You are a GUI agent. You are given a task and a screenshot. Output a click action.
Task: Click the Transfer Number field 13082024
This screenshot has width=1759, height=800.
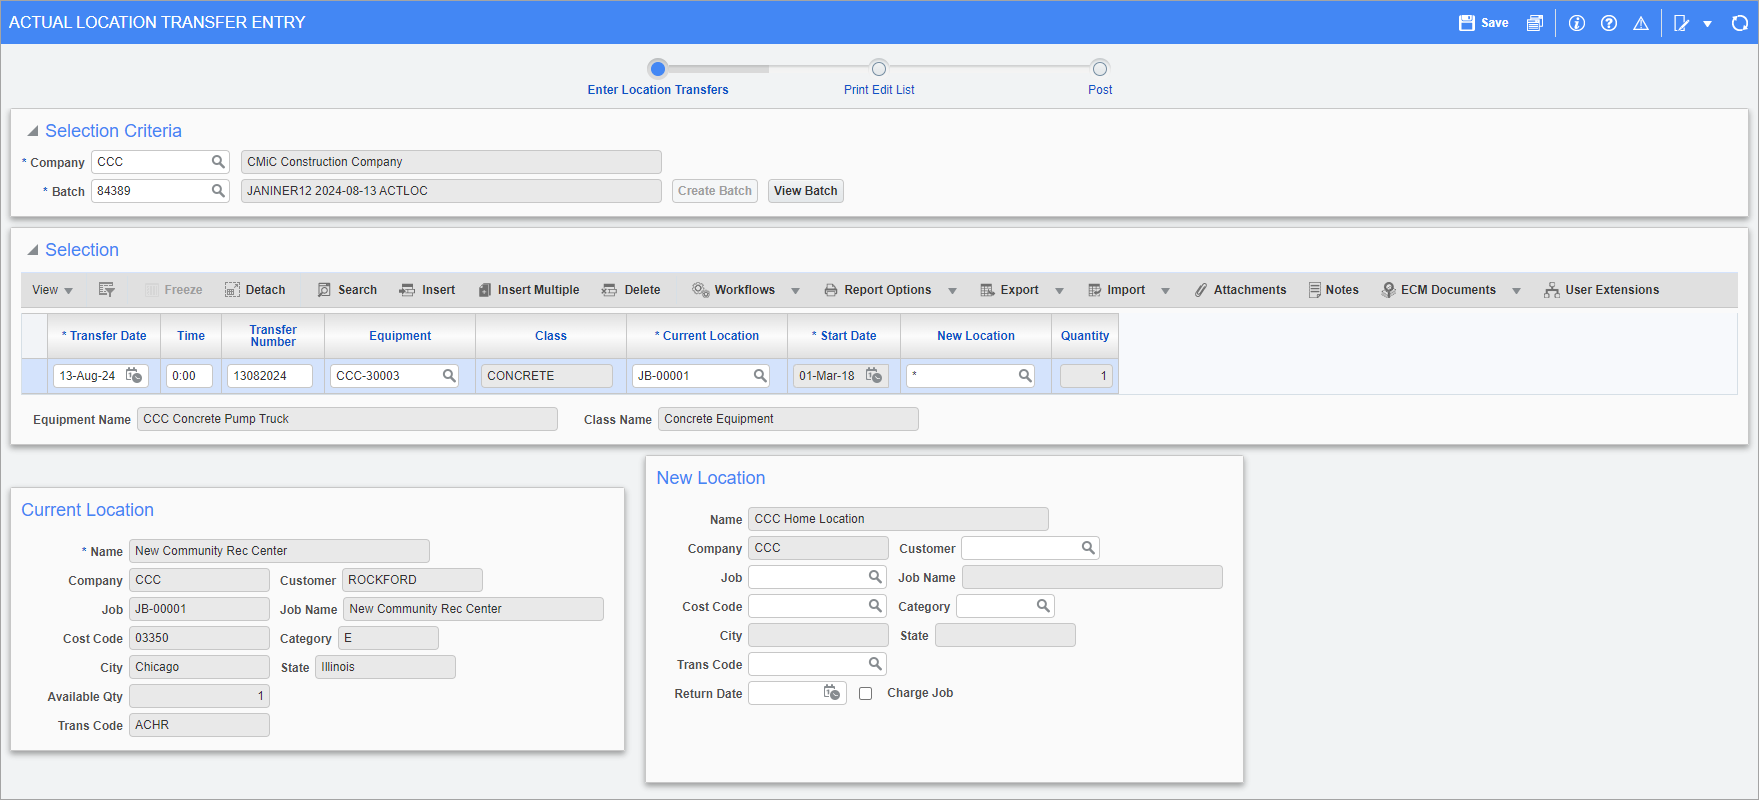click(270, 376)
